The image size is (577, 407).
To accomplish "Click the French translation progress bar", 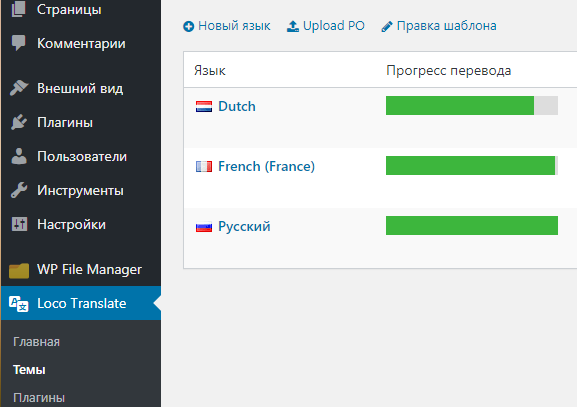I will (x=472, y=166).
